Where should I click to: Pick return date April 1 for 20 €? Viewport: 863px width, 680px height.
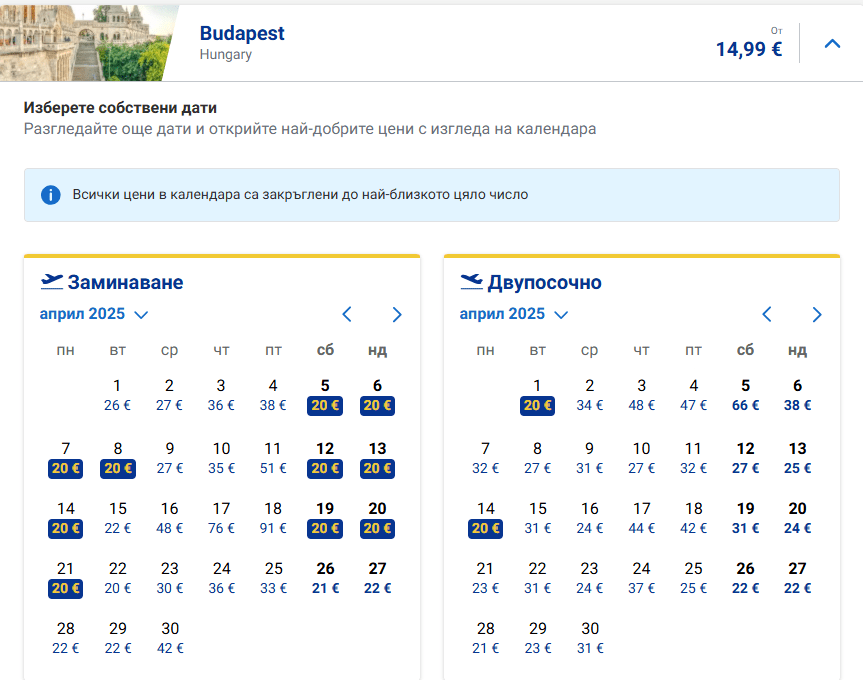(537, 395)
